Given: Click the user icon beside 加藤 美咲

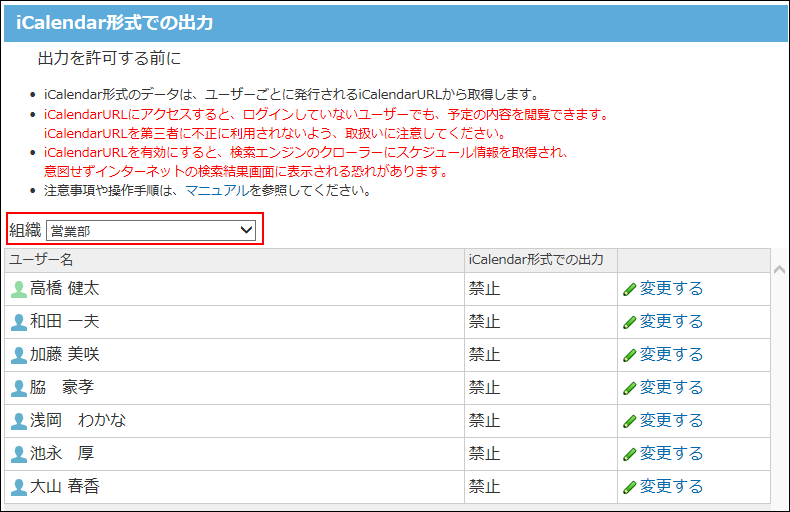Looking at the screenshot, I should pyautogui.click(x=19, y=355).
